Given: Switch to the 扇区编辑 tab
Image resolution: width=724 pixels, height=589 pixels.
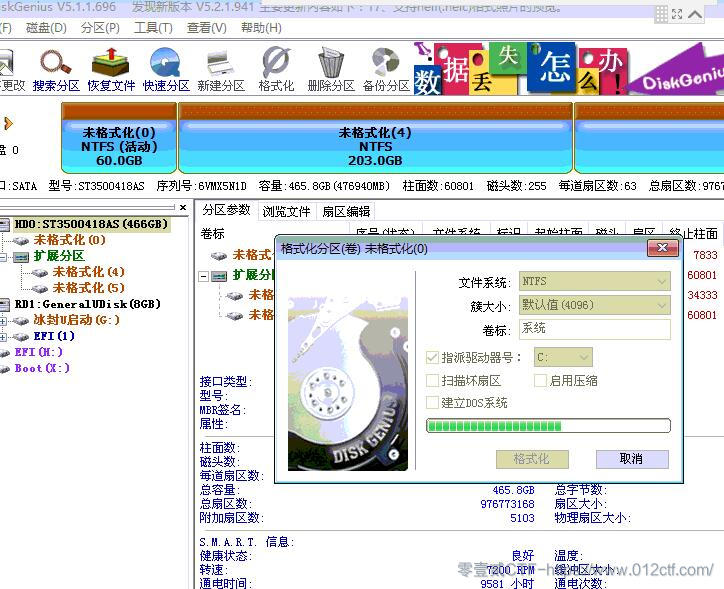Looking at the screenshot, I should [346, 211].
